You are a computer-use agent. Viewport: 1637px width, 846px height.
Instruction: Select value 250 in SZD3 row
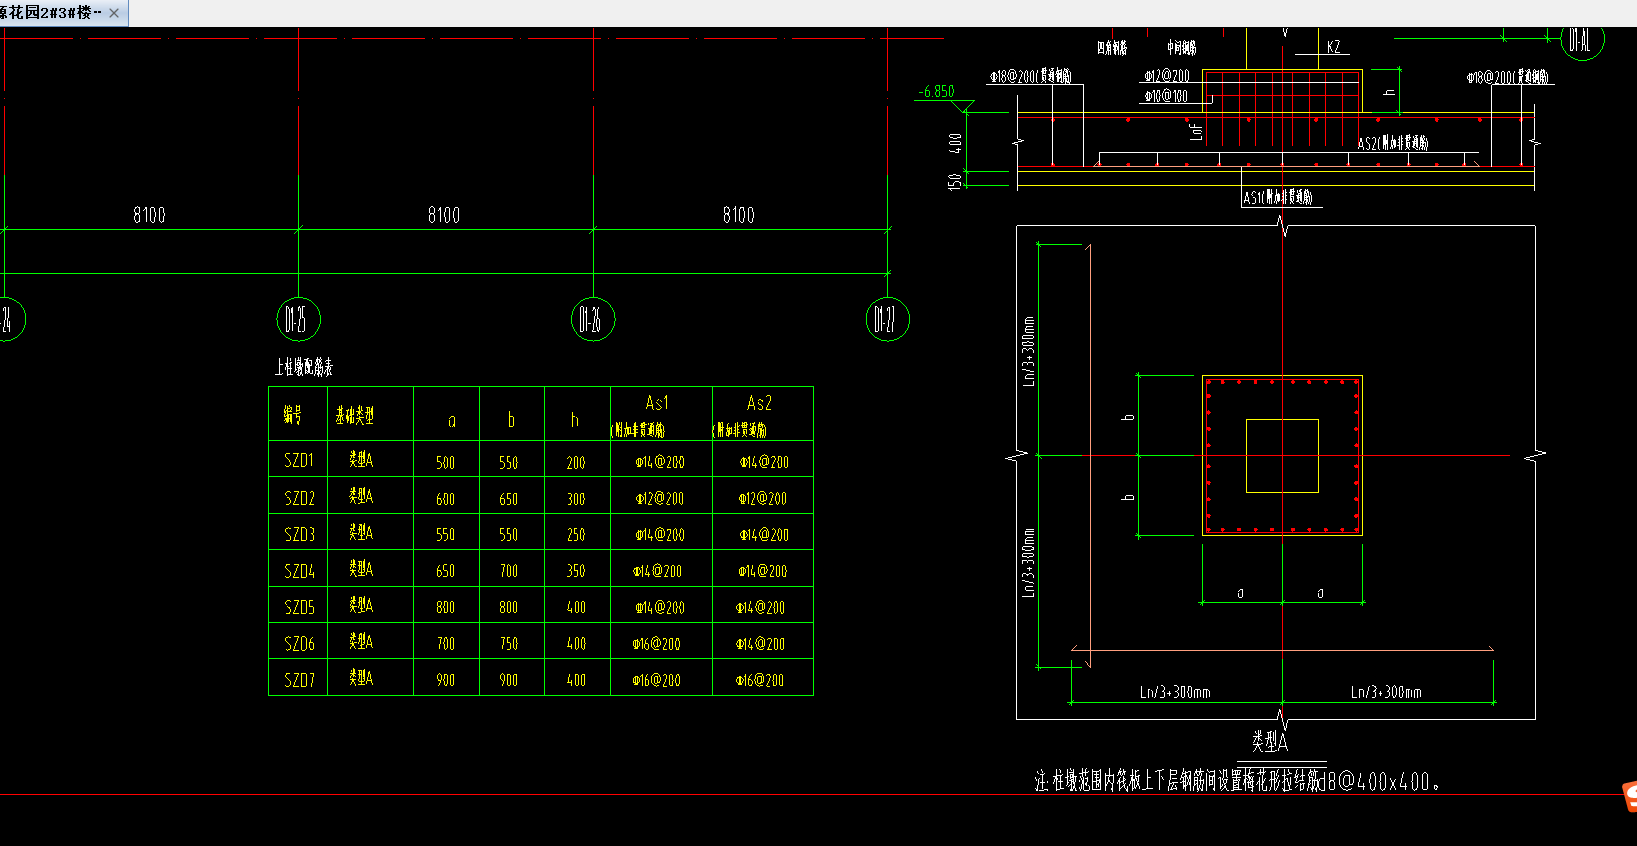pos(576,535)
